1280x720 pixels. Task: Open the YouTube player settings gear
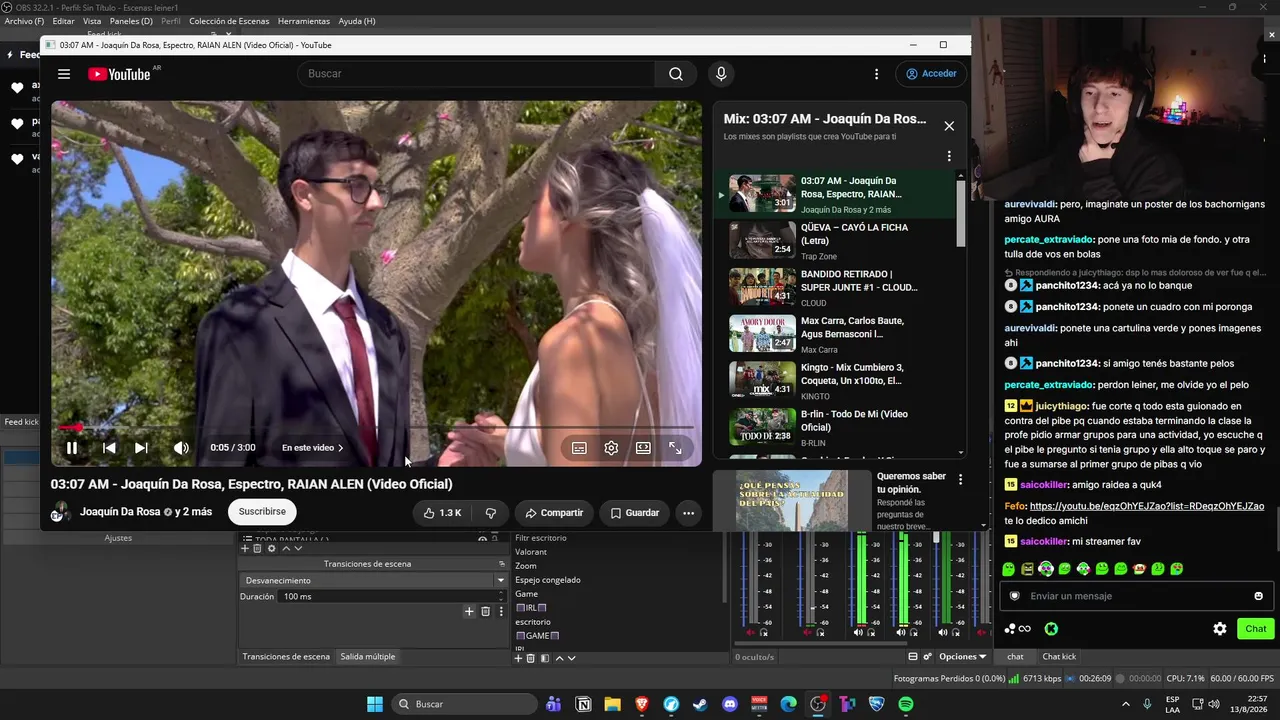(x=611, y=448)
